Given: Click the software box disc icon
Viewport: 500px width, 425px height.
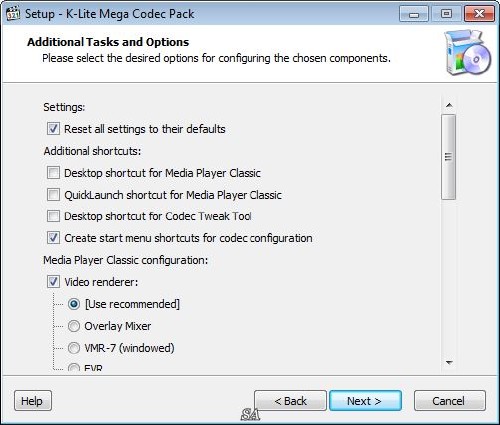Looking at the screenshot, I should [467, 52].
